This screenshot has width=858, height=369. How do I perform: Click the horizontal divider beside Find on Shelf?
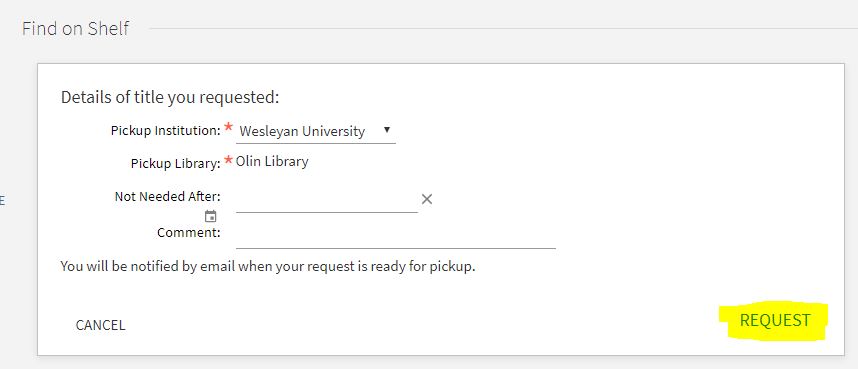[503, 28]
